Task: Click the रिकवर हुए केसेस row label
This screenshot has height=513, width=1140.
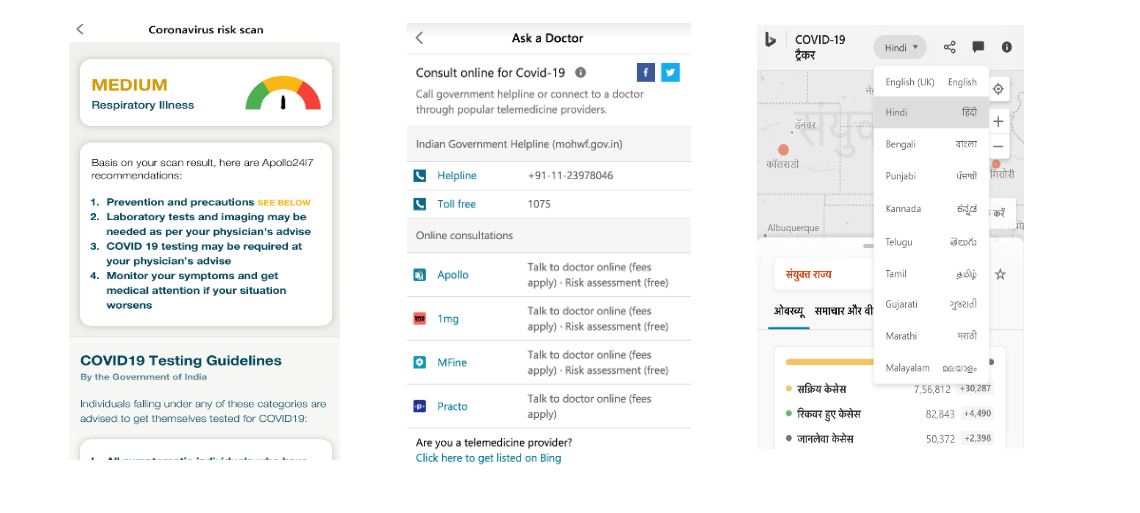Action: pyautogui.click(x=829, y=413)
